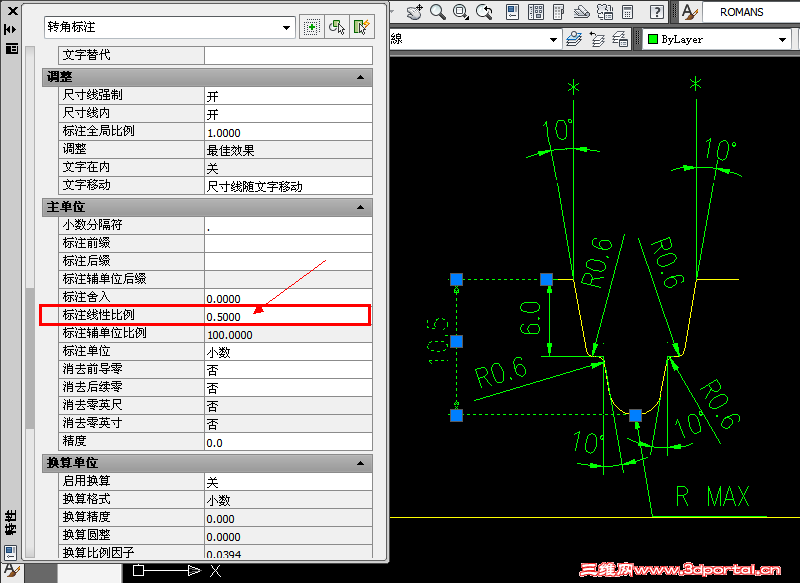Select the R MAX text in drawing

(x=712, y=496)
